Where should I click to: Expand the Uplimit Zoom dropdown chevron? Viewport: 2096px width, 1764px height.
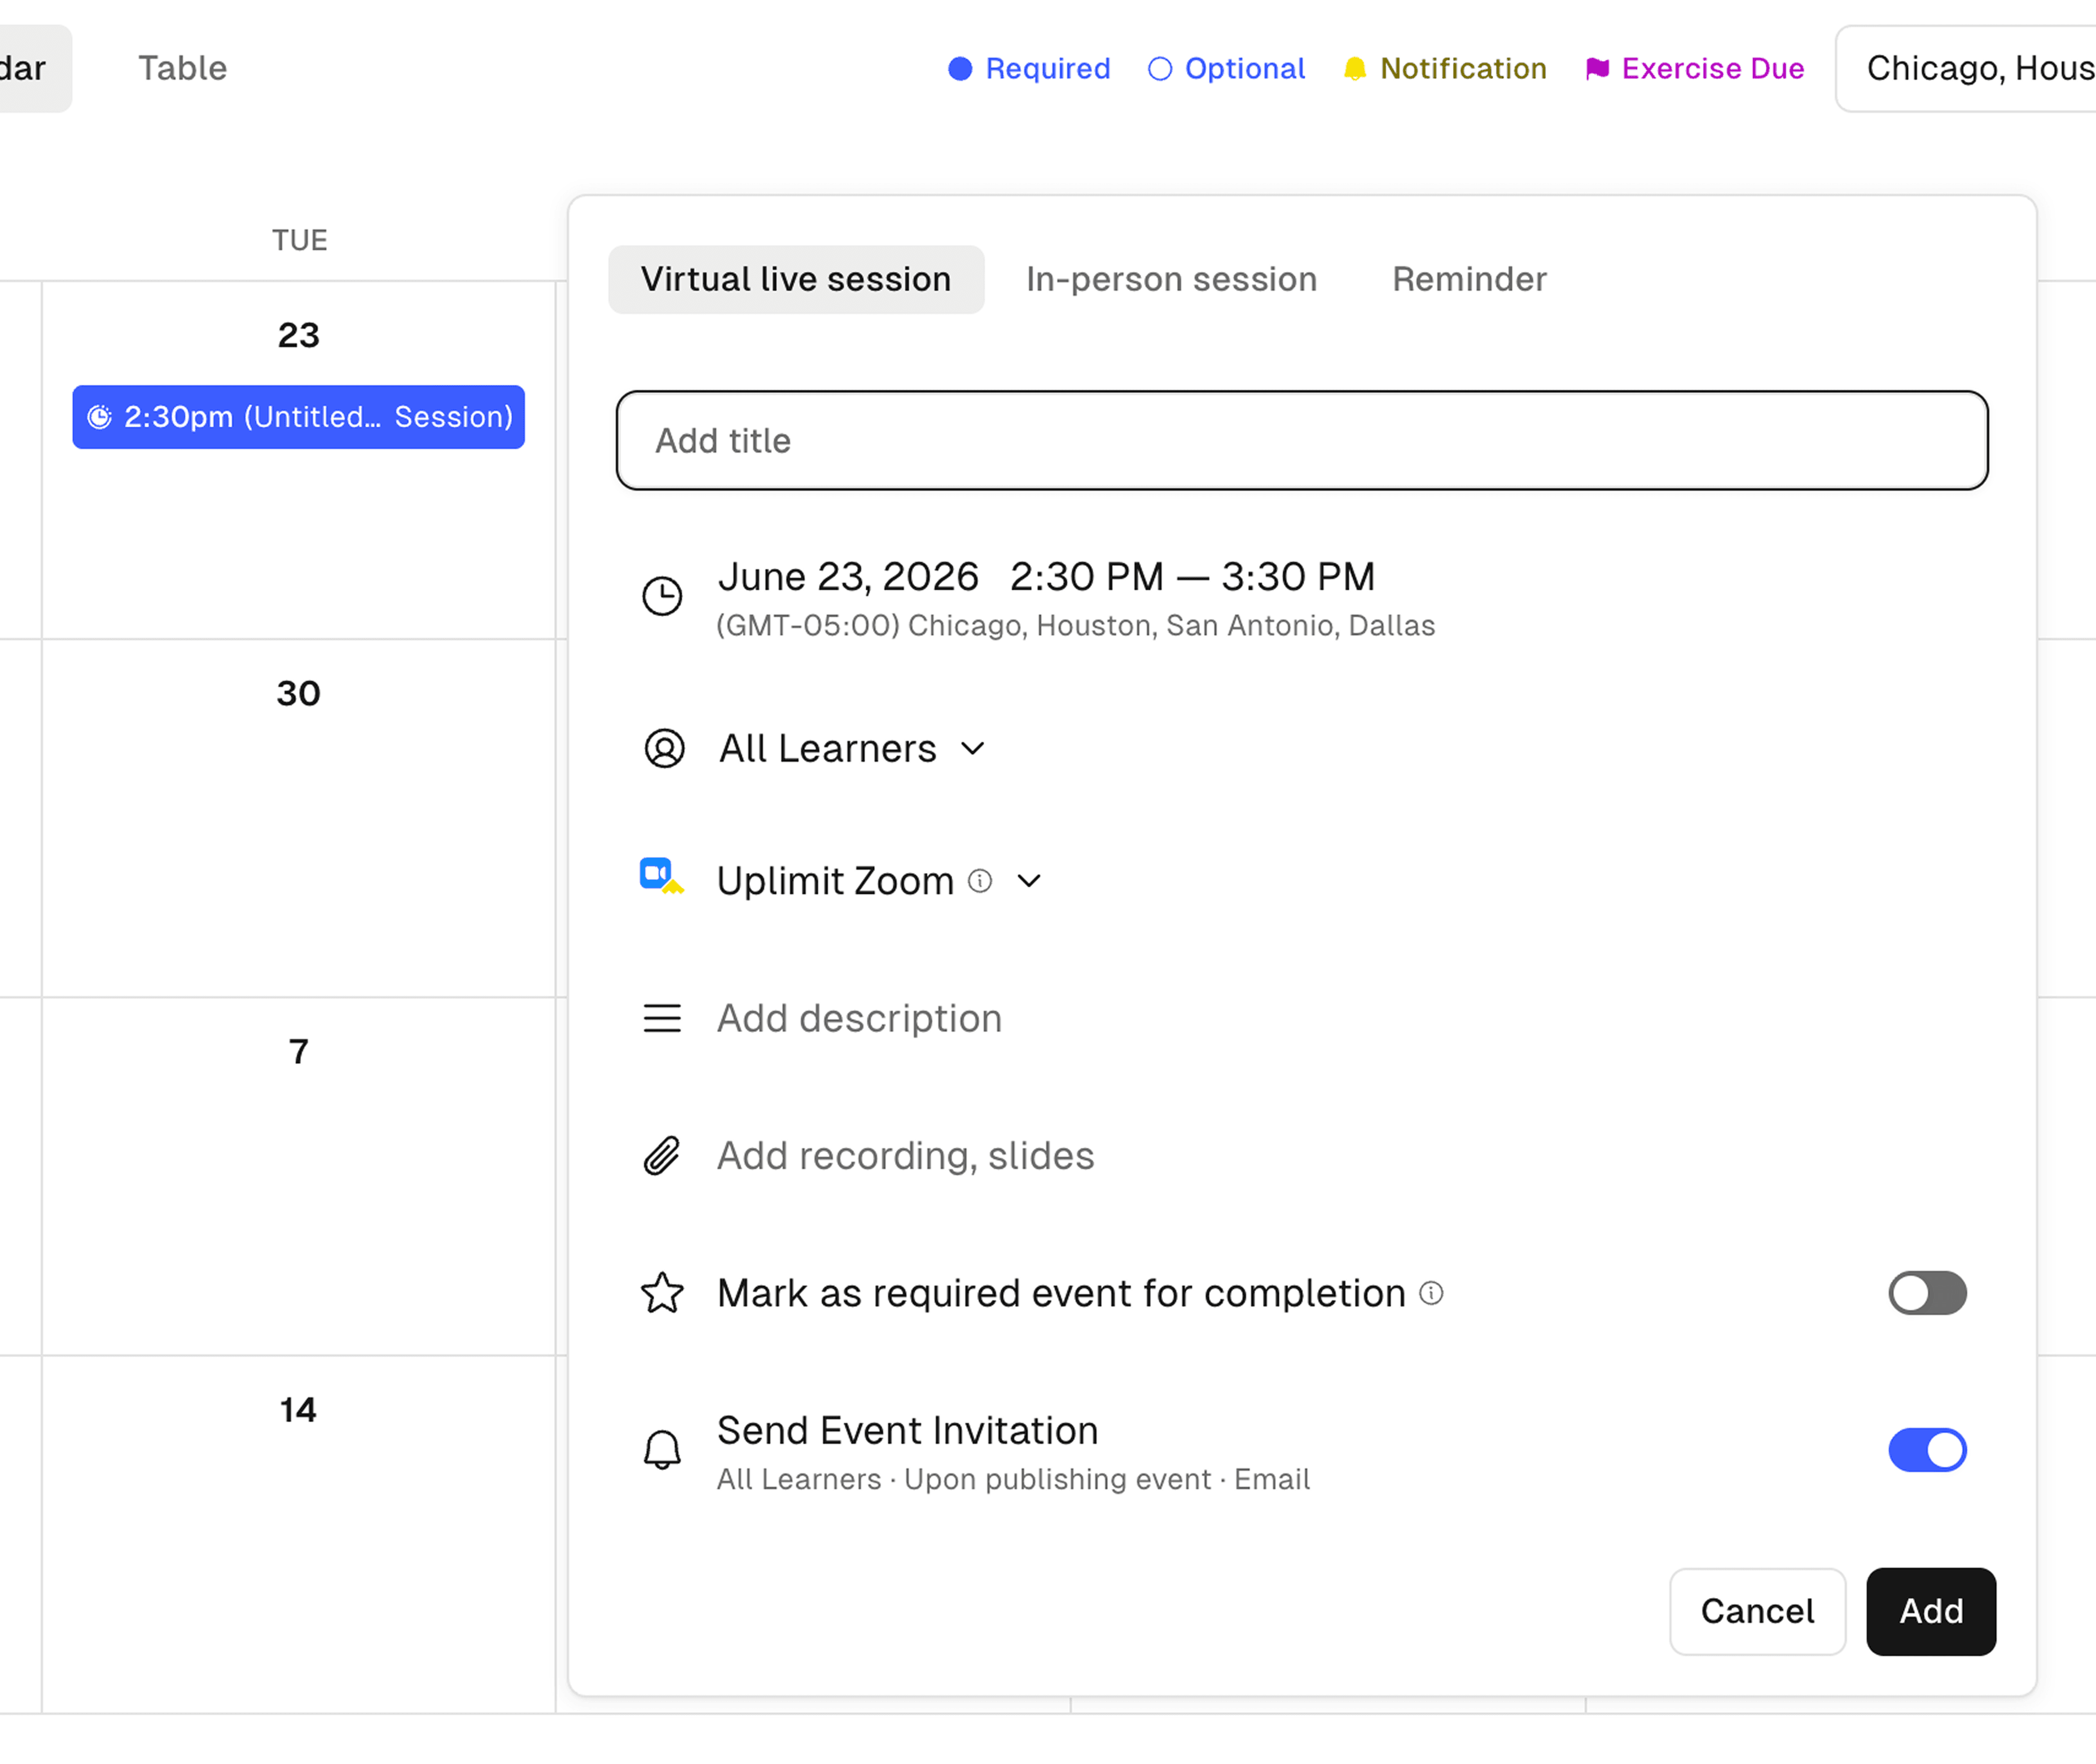(x=1029, y=880)
